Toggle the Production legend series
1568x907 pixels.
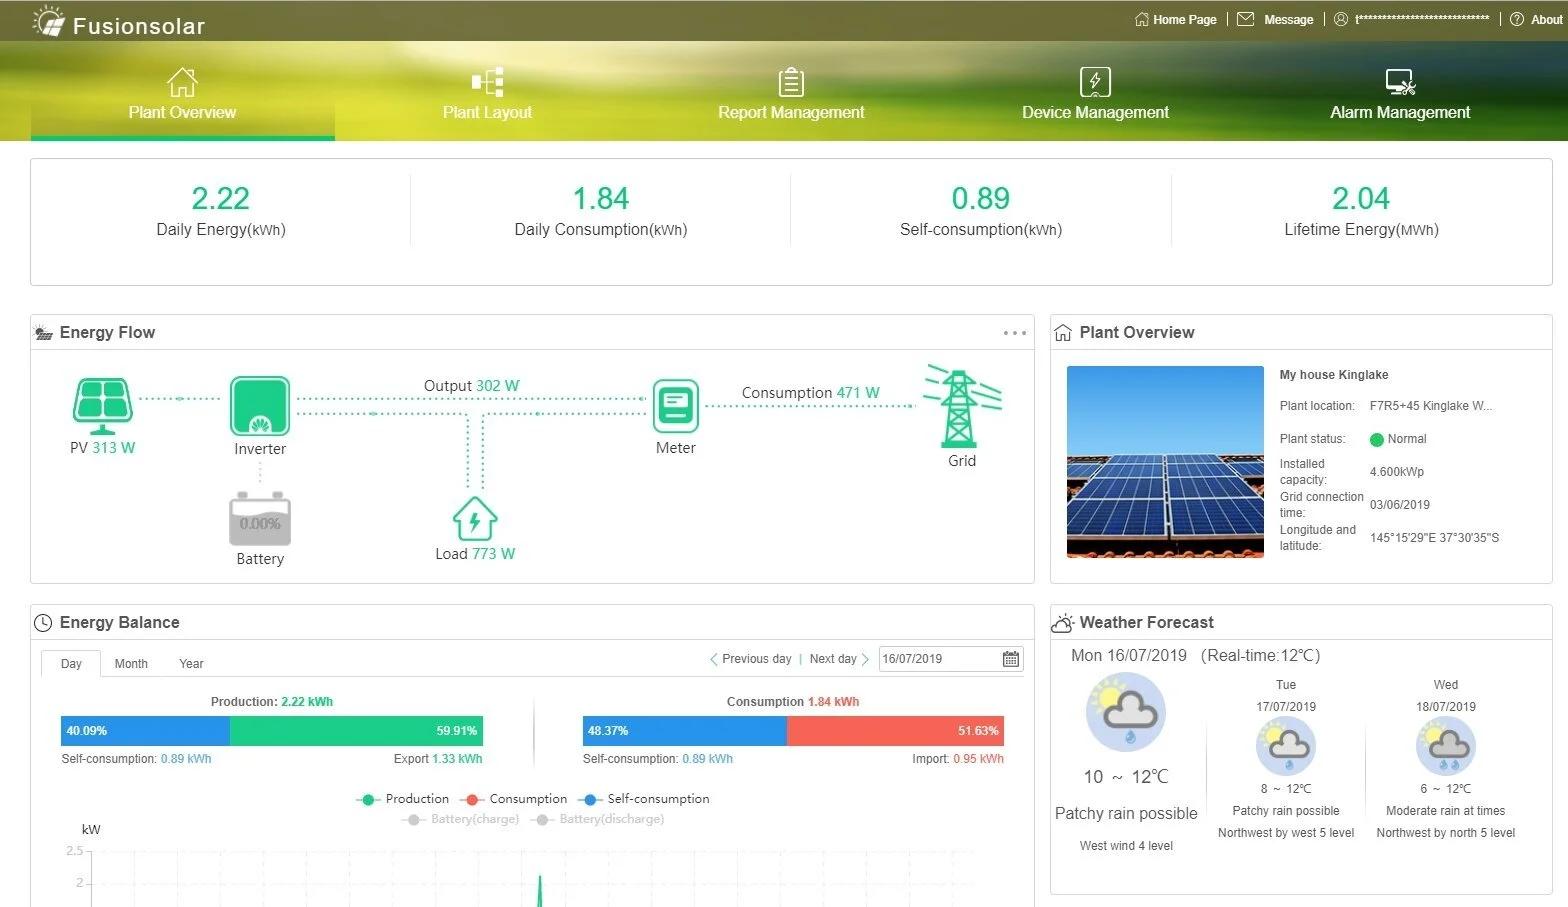coord(403,799)
